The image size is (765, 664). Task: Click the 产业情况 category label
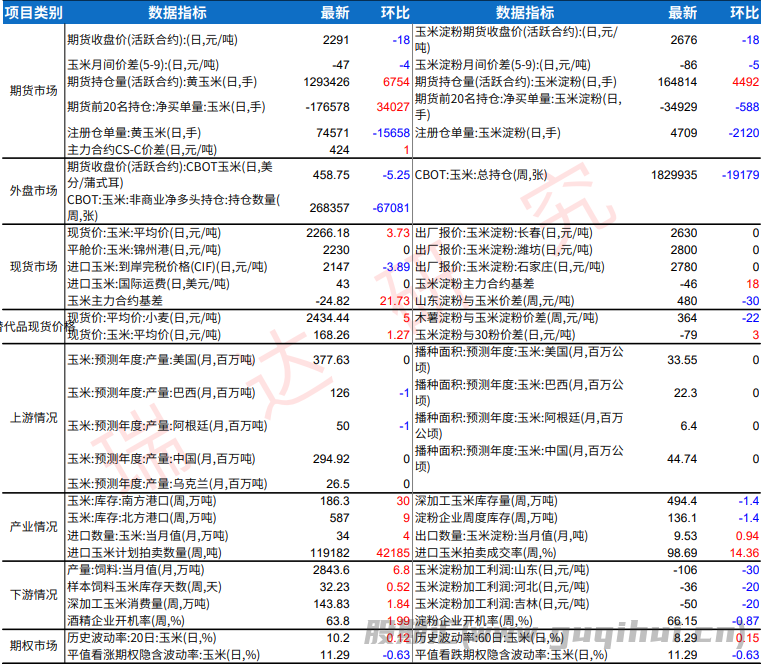(x=33, y=525)
